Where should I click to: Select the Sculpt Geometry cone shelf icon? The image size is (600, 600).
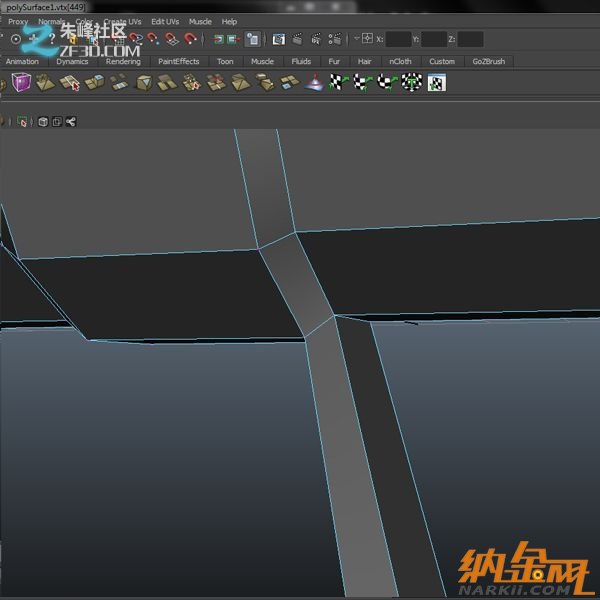click(x=314, y=83)
